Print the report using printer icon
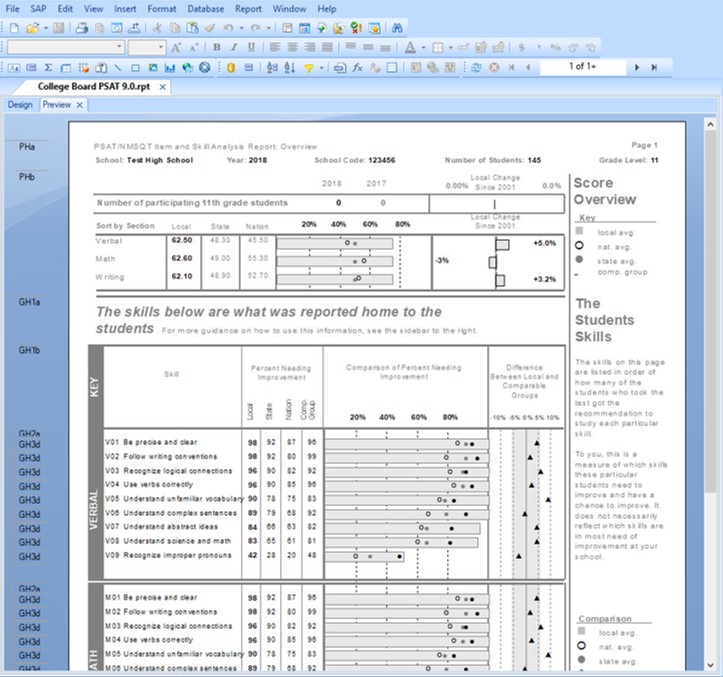This screenshot has height=677, width=723. (x=82, y=28)
